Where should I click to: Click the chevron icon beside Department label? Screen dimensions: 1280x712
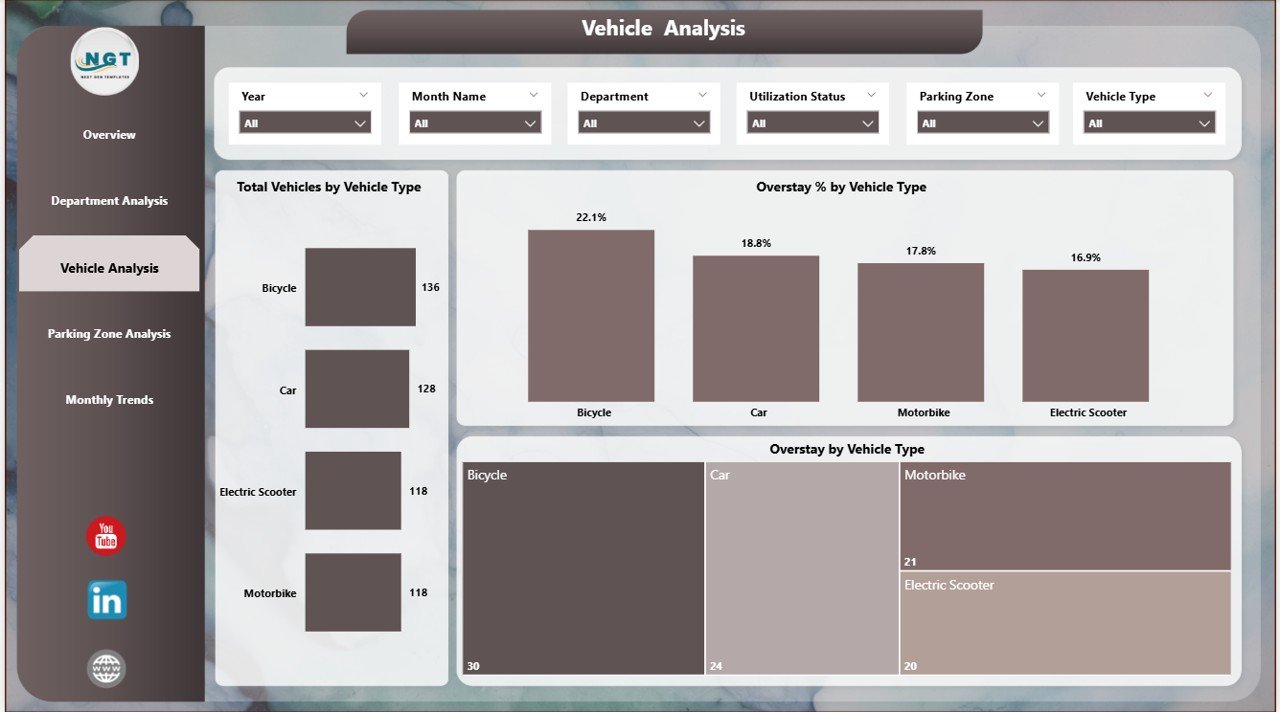[702, 95]
